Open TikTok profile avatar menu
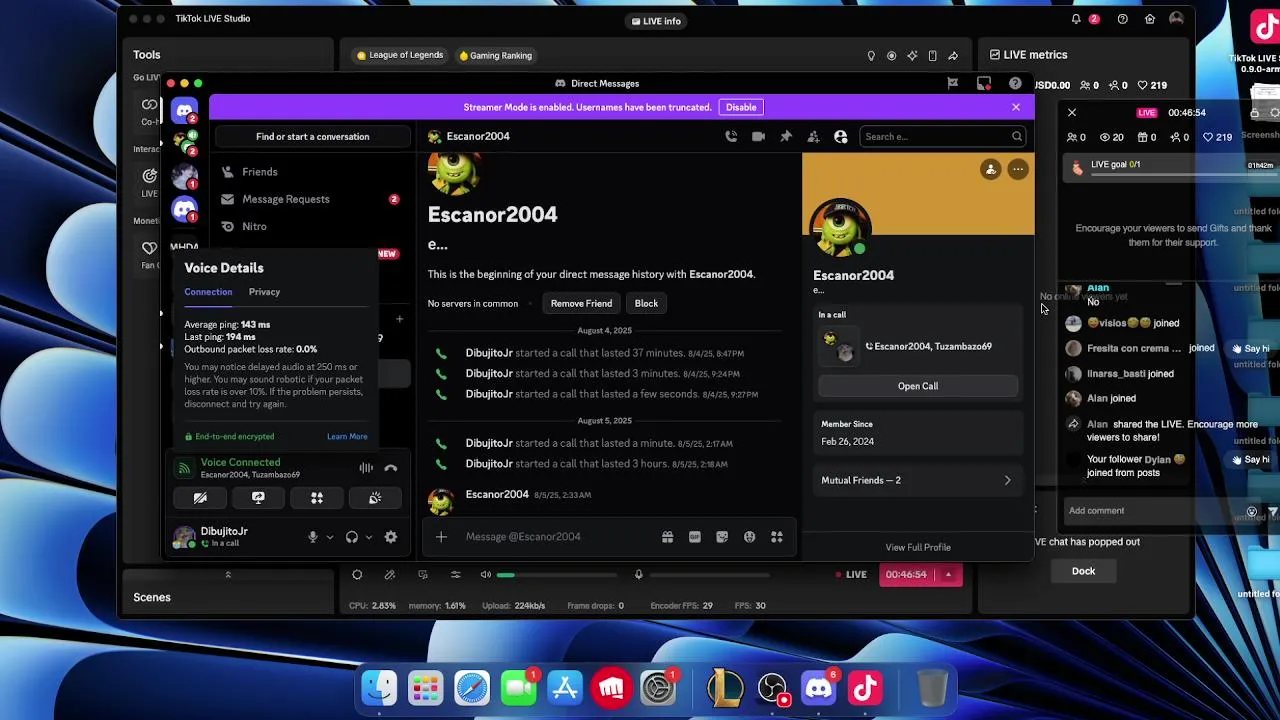 pos(1177,19)
